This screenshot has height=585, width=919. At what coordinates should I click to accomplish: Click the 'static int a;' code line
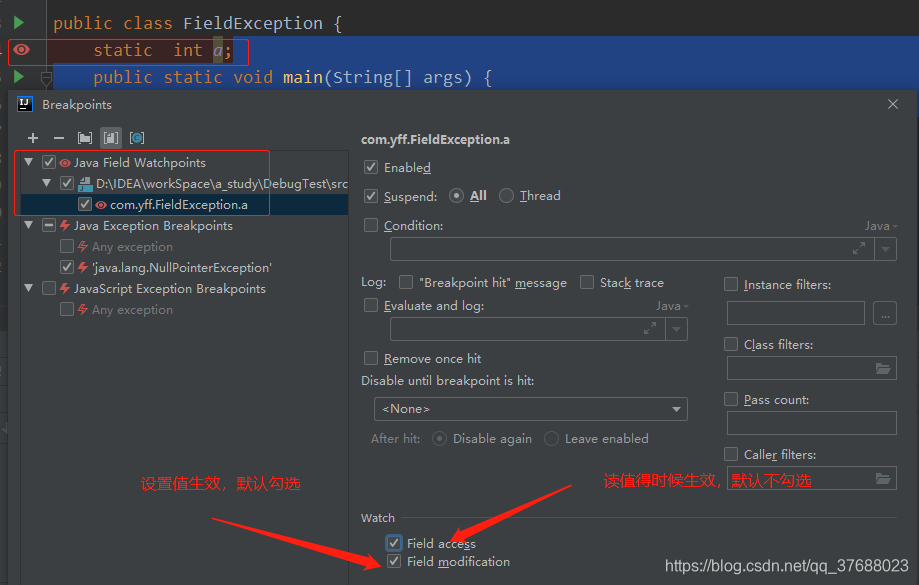click(162, 50)
